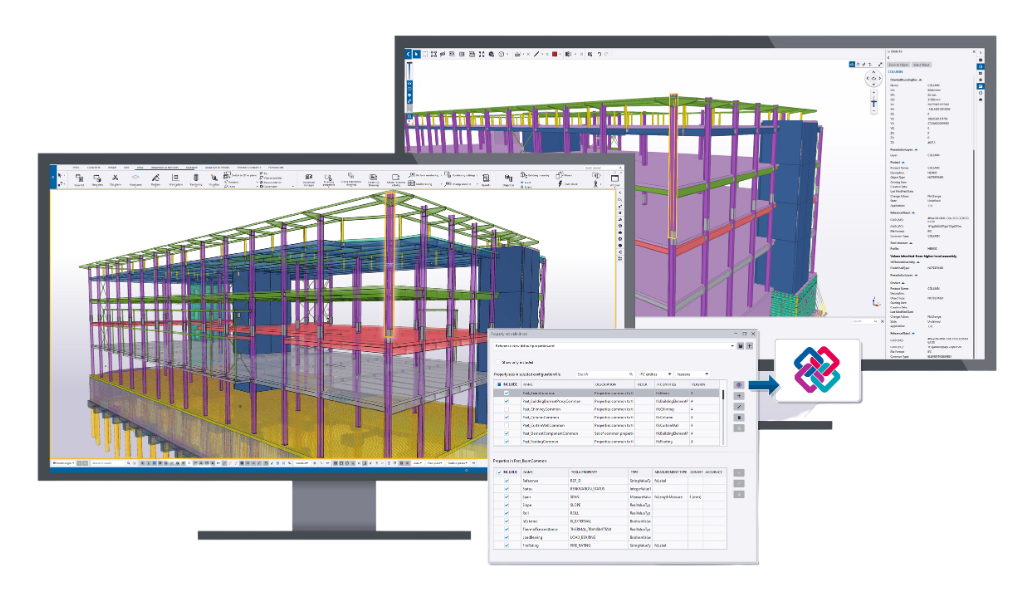The width and height of the screenshot is (1024, 607).
Task: Open the version filter dropdown beside IFC entities
Action: click(692, 374)
